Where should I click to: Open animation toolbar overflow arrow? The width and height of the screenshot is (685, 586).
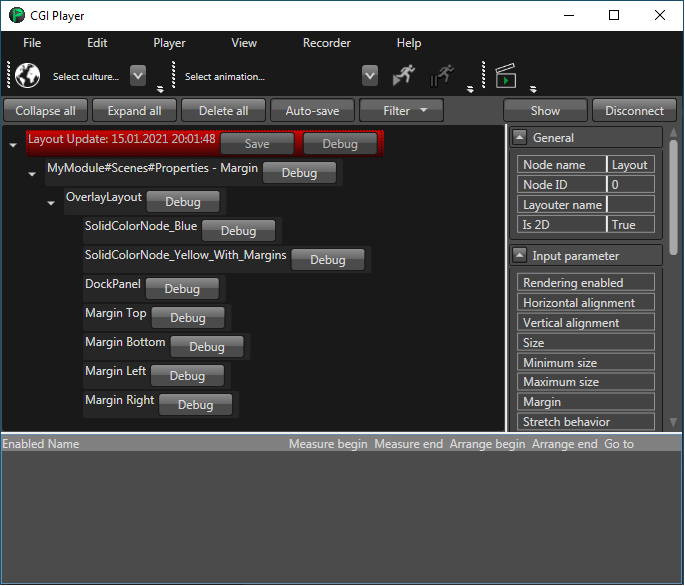(x=470, y=89)
